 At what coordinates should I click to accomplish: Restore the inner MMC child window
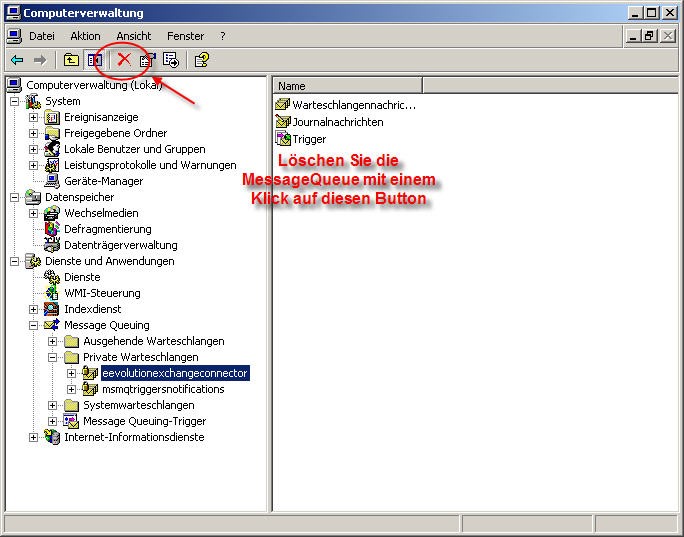pyautogui.click(x=649, y=36)
